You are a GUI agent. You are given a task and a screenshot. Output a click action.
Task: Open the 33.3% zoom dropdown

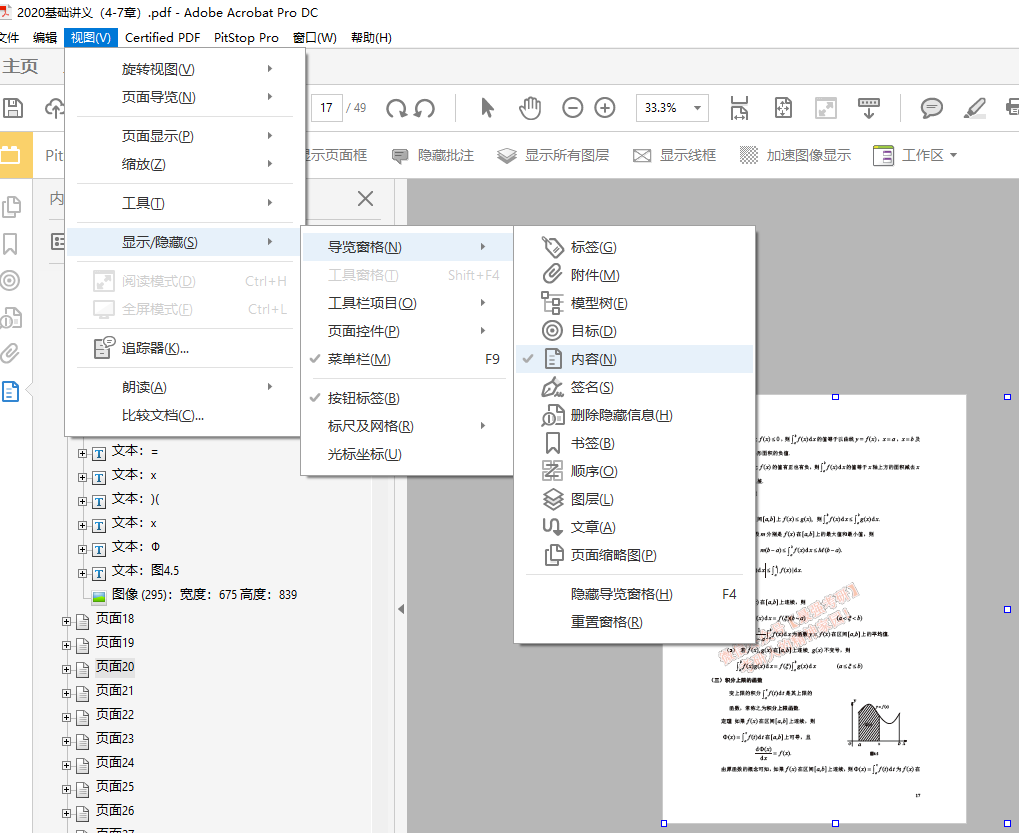pos(697,108)
